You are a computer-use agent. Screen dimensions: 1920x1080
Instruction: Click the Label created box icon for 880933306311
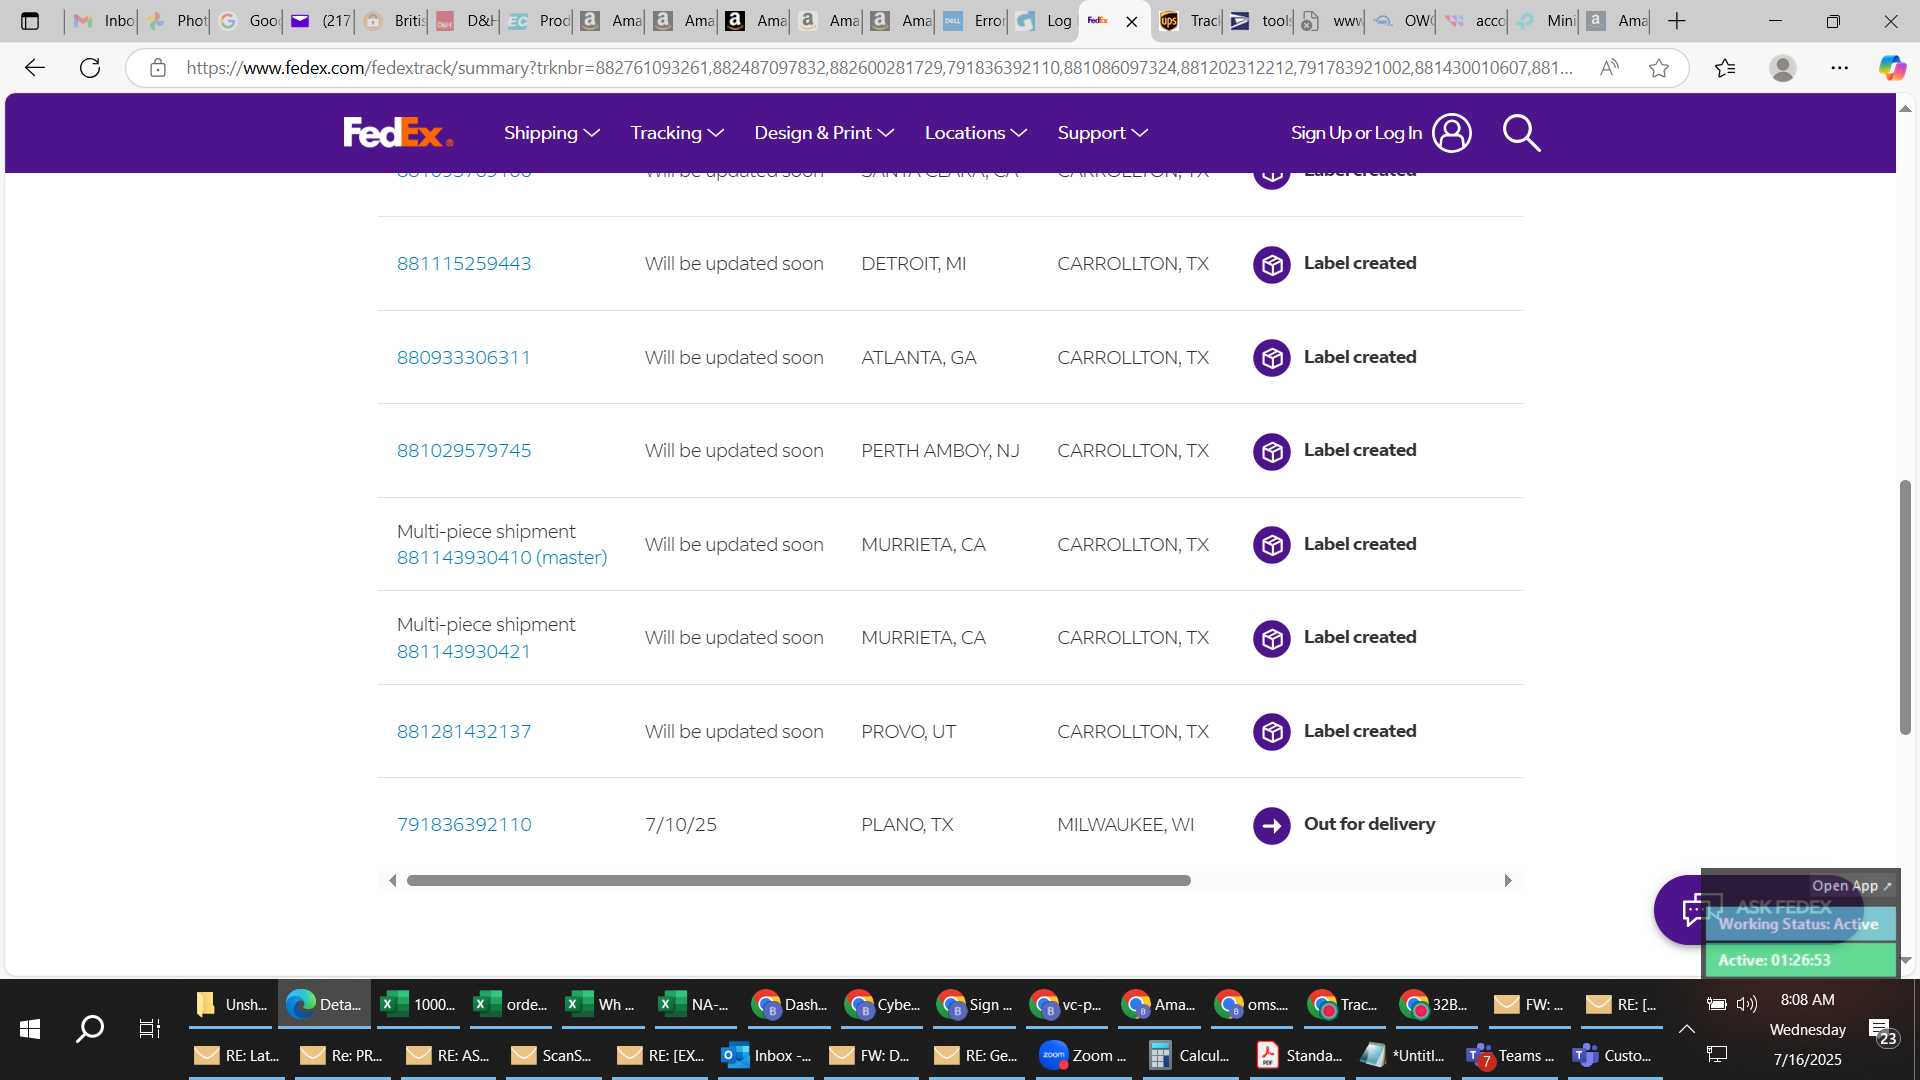coord(1272,358)
